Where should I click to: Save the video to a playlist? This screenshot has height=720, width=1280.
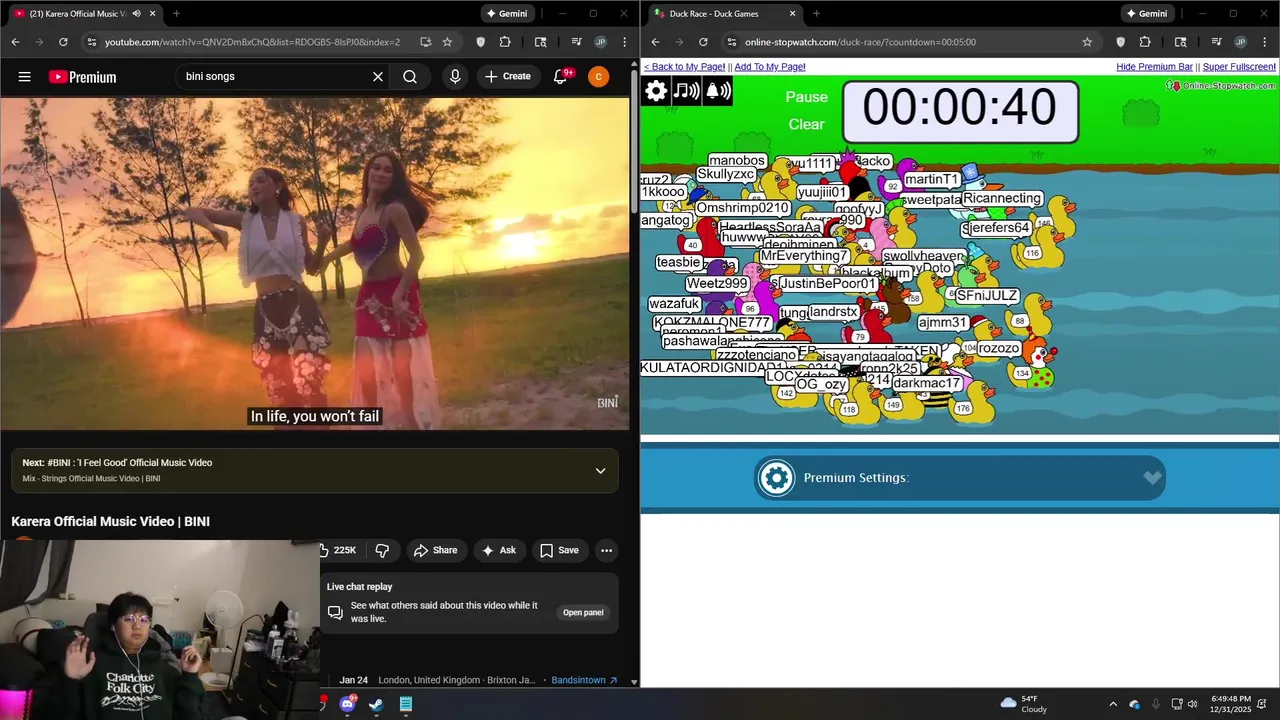[x=559, y=550]
